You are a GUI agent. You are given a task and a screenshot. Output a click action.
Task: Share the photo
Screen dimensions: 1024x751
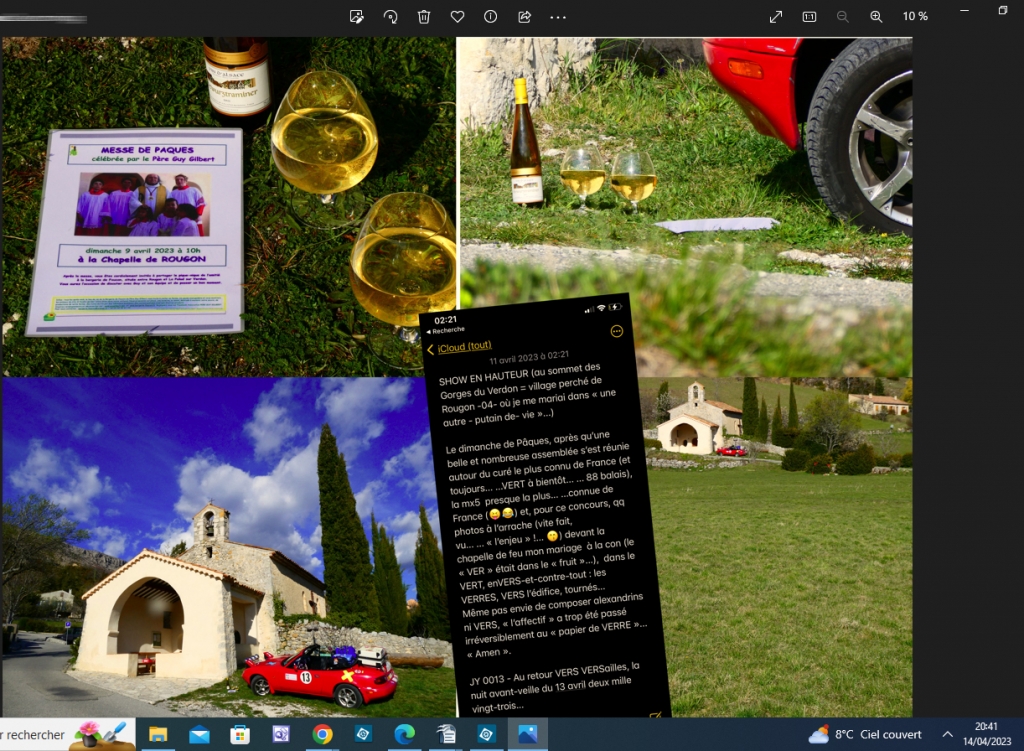[524, 17]
